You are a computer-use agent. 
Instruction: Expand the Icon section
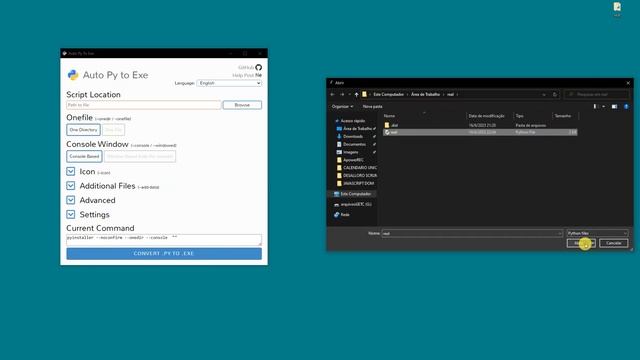tap(71, 171)
